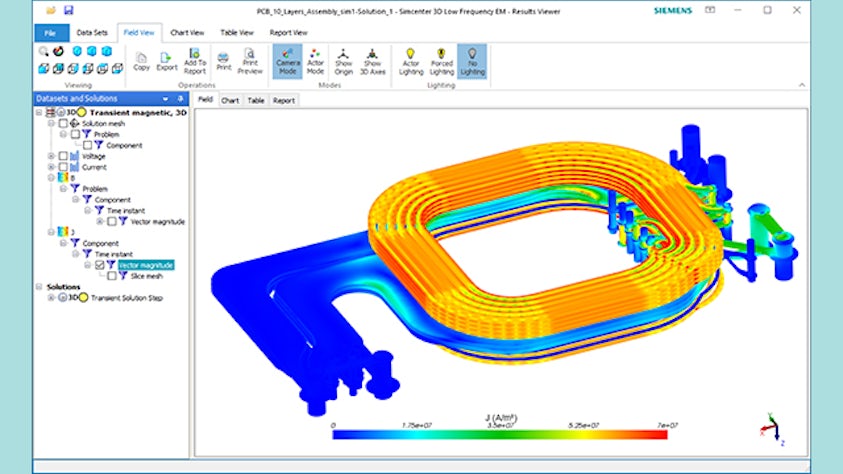Collapse the ribbon using the chevron
This screenshot has width=843, height=474.
pyautogui.click(x=802, y=85)
